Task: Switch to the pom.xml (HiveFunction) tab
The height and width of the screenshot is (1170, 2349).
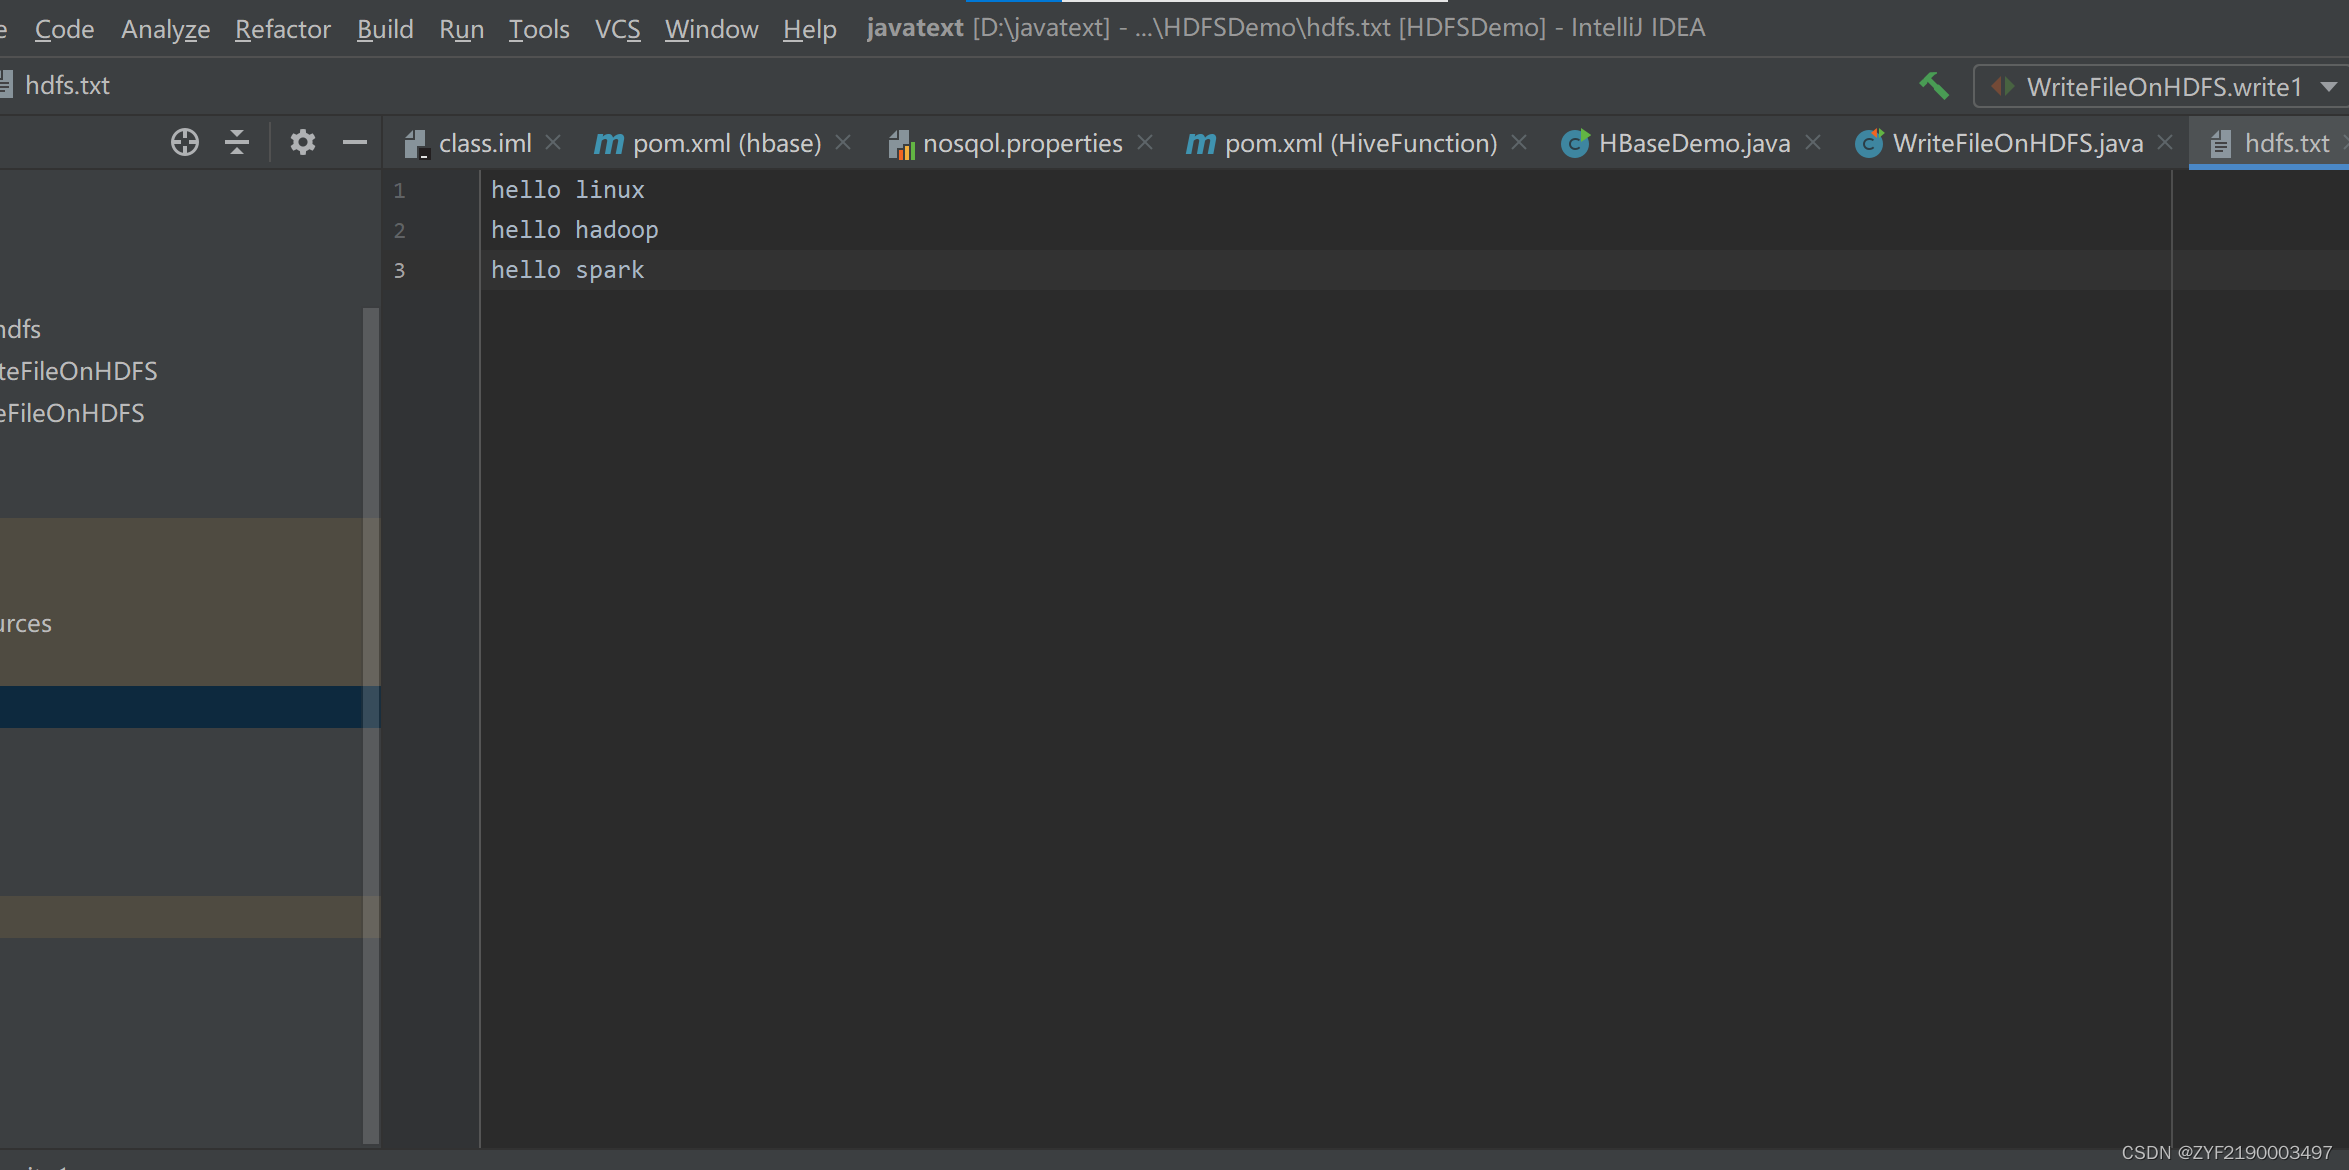Action: tap(1359, 143)
